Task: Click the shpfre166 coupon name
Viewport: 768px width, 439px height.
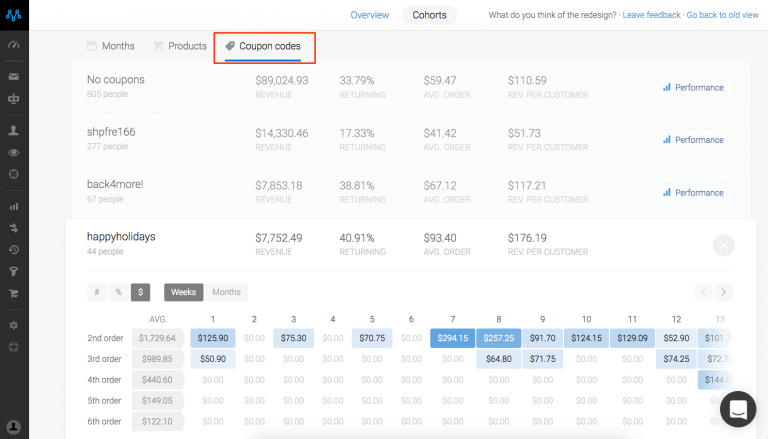Action: click(x=111, y=132)
